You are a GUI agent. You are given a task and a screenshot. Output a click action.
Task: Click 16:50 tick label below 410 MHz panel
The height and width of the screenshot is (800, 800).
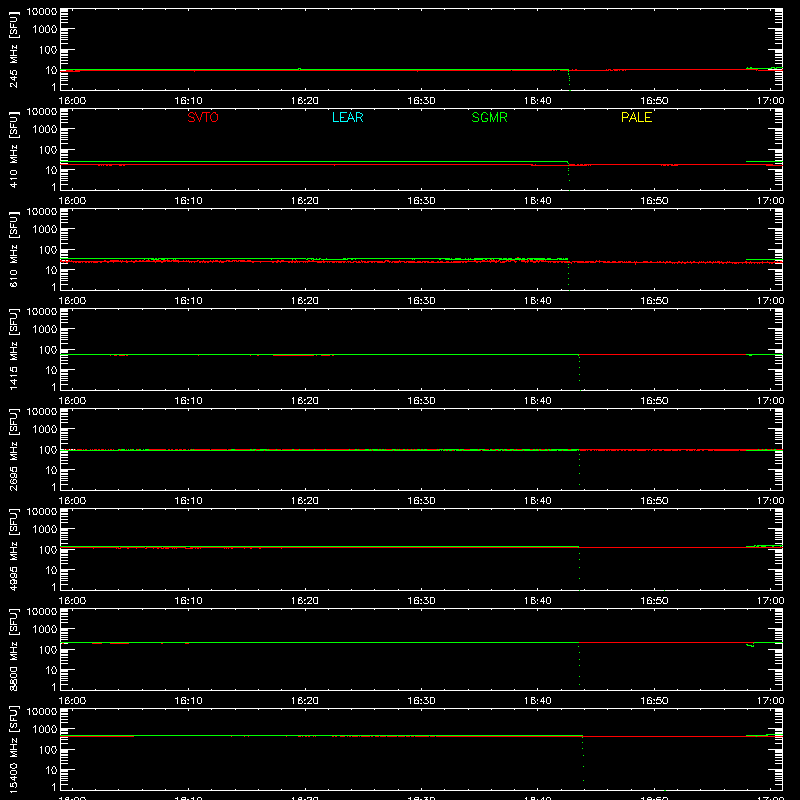(654, 201)
